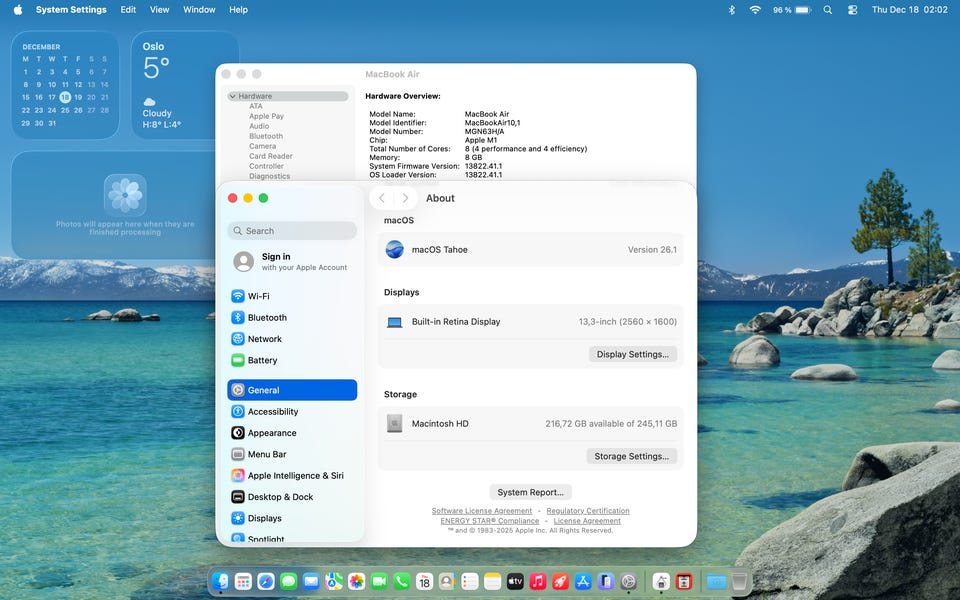Navigate back with the left chevron
The image size is (960, 600).
382,198
